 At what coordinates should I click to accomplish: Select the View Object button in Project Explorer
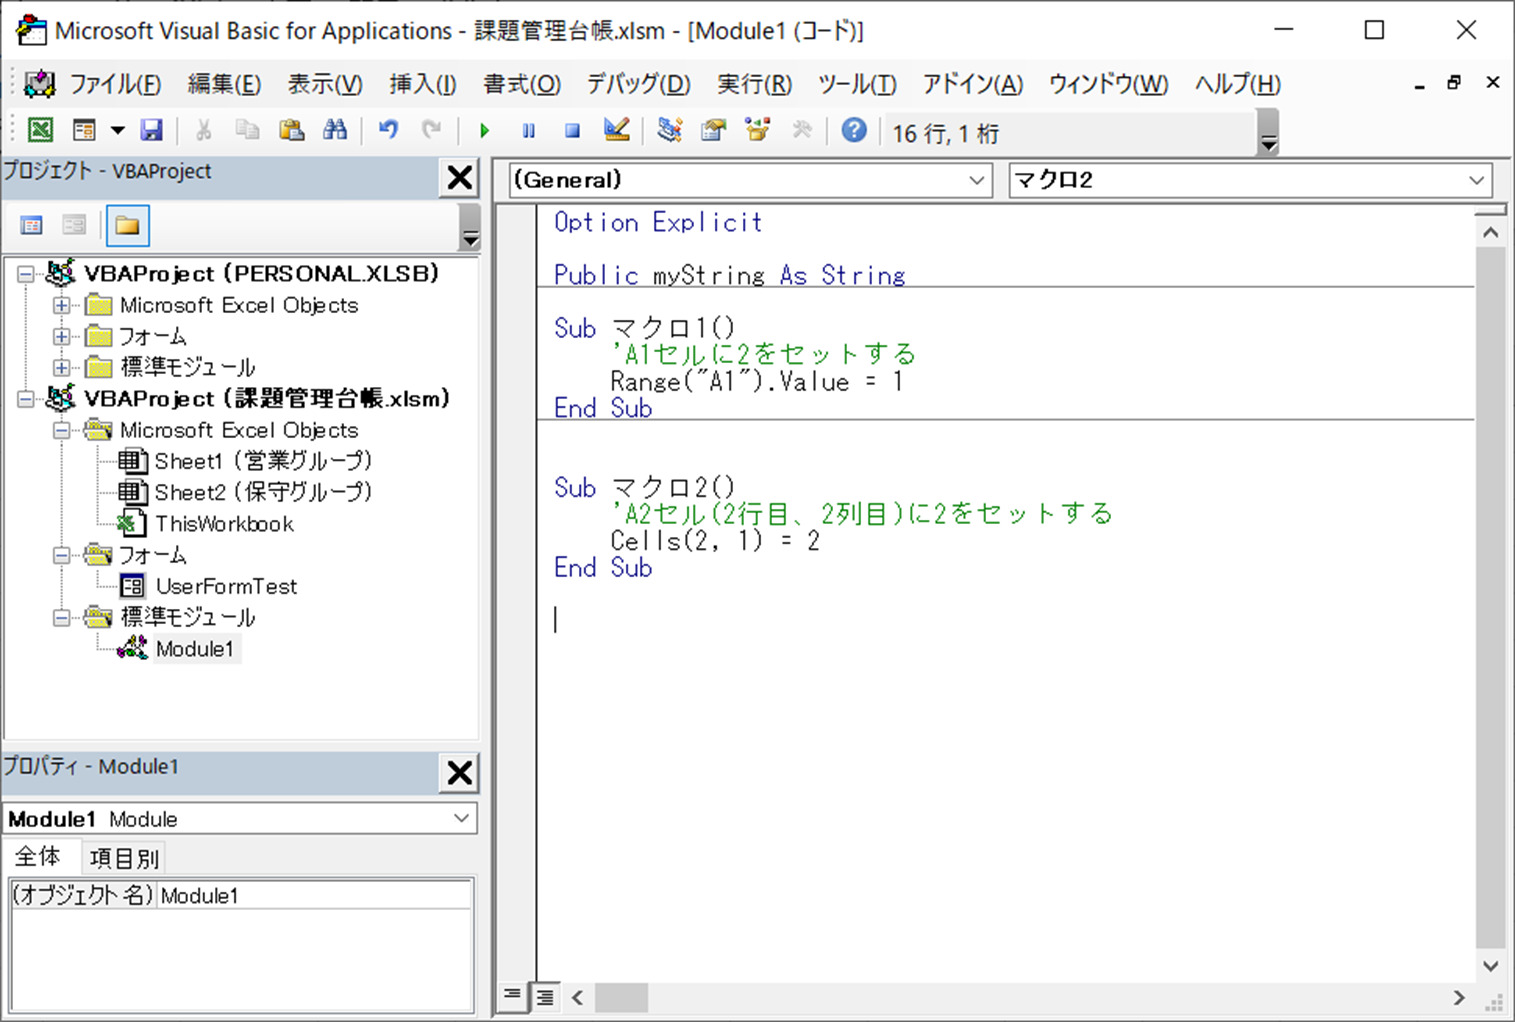click(75, 225)
